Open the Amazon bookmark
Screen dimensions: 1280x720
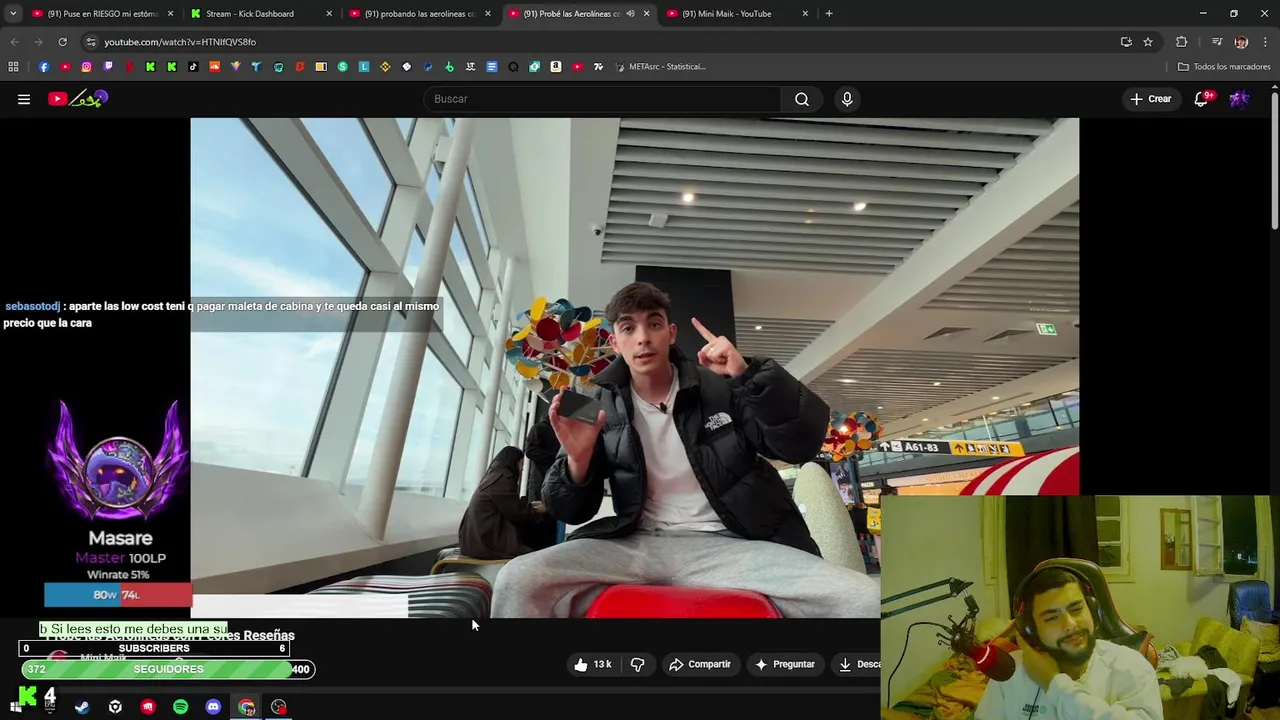coord(556,67)
